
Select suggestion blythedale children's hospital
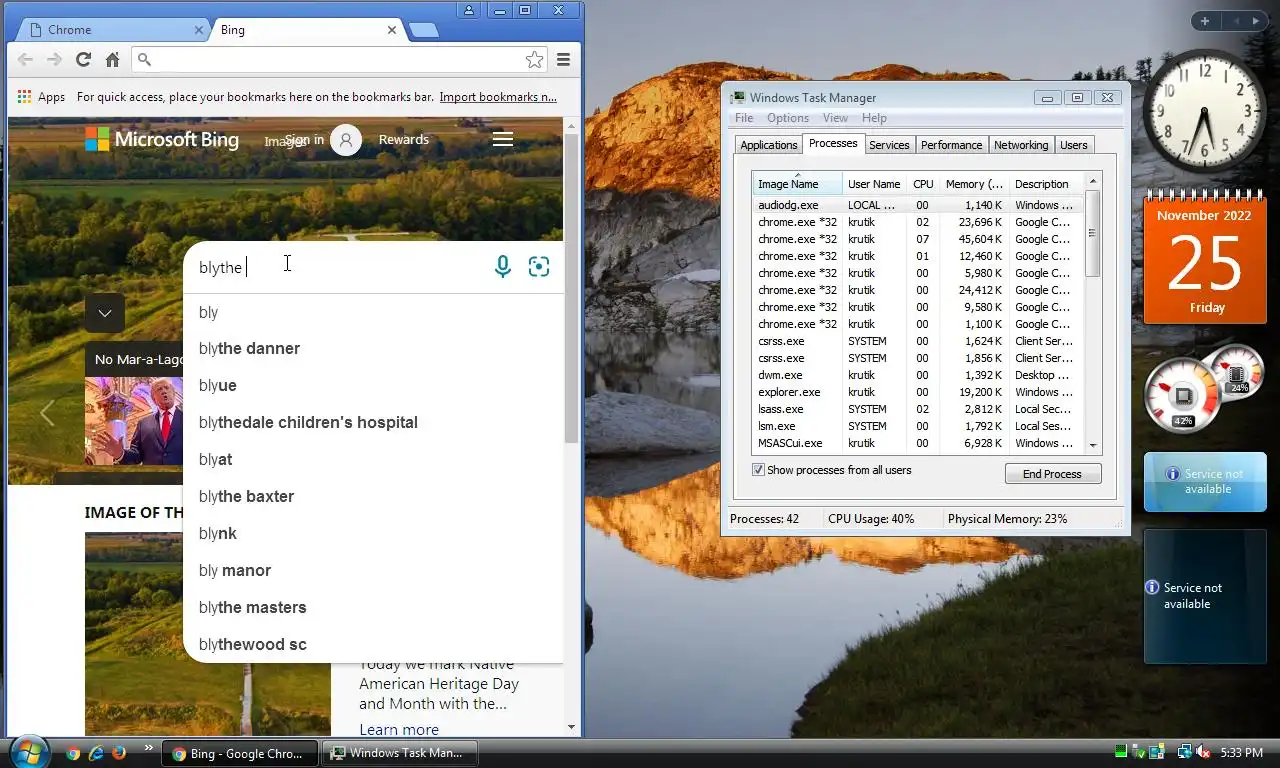(373, 423)
